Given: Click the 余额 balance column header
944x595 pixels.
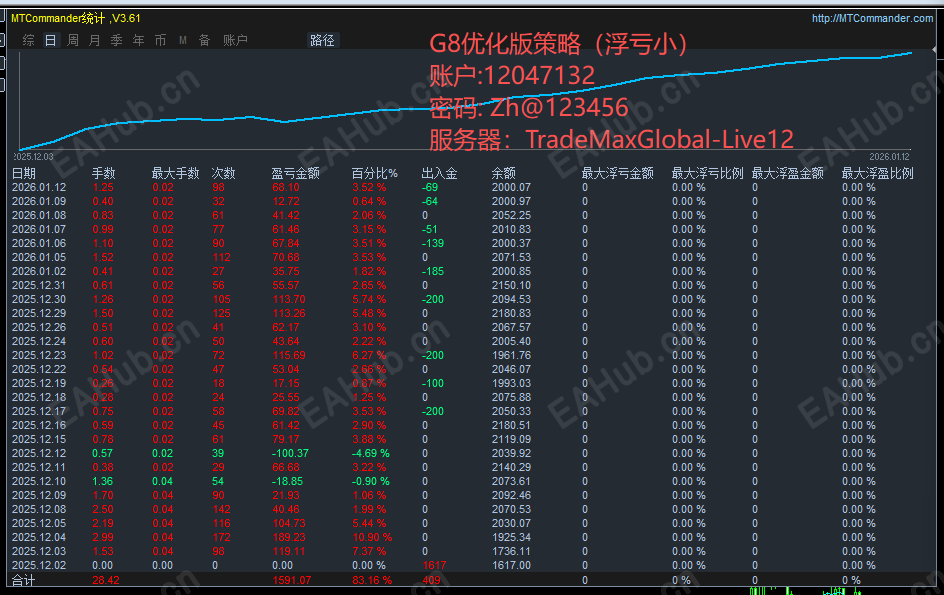Looking at the screenshot, I should click(503, 172).
